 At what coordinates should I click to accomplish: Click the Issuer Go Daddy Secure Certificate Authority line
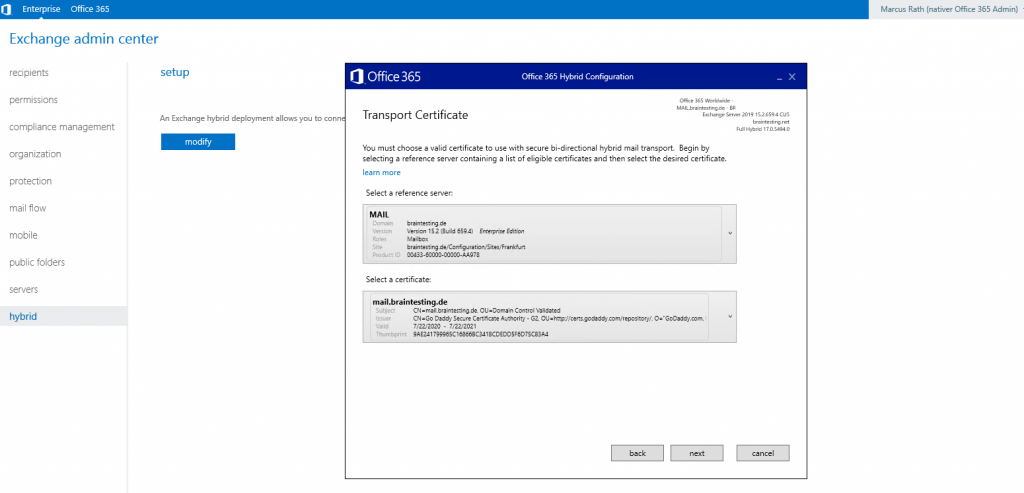click(560, 318)
